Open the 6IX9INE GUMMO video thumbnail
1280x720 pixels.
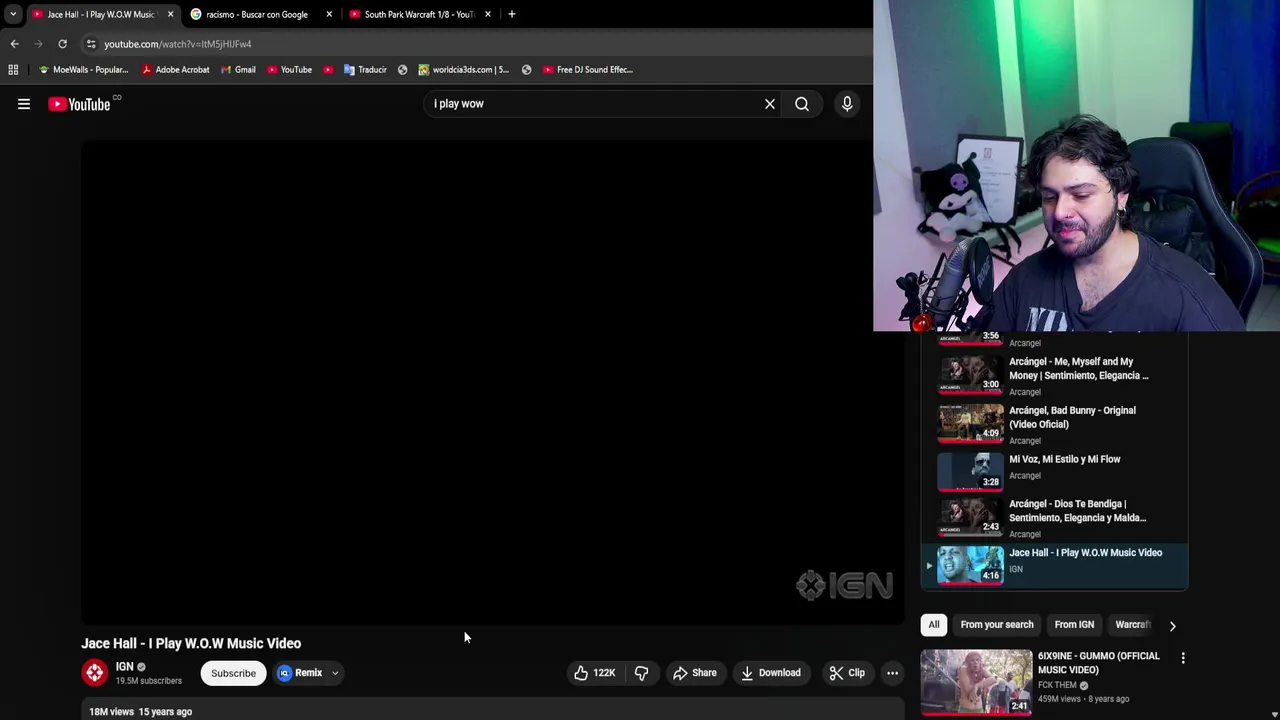coord(977,681)
